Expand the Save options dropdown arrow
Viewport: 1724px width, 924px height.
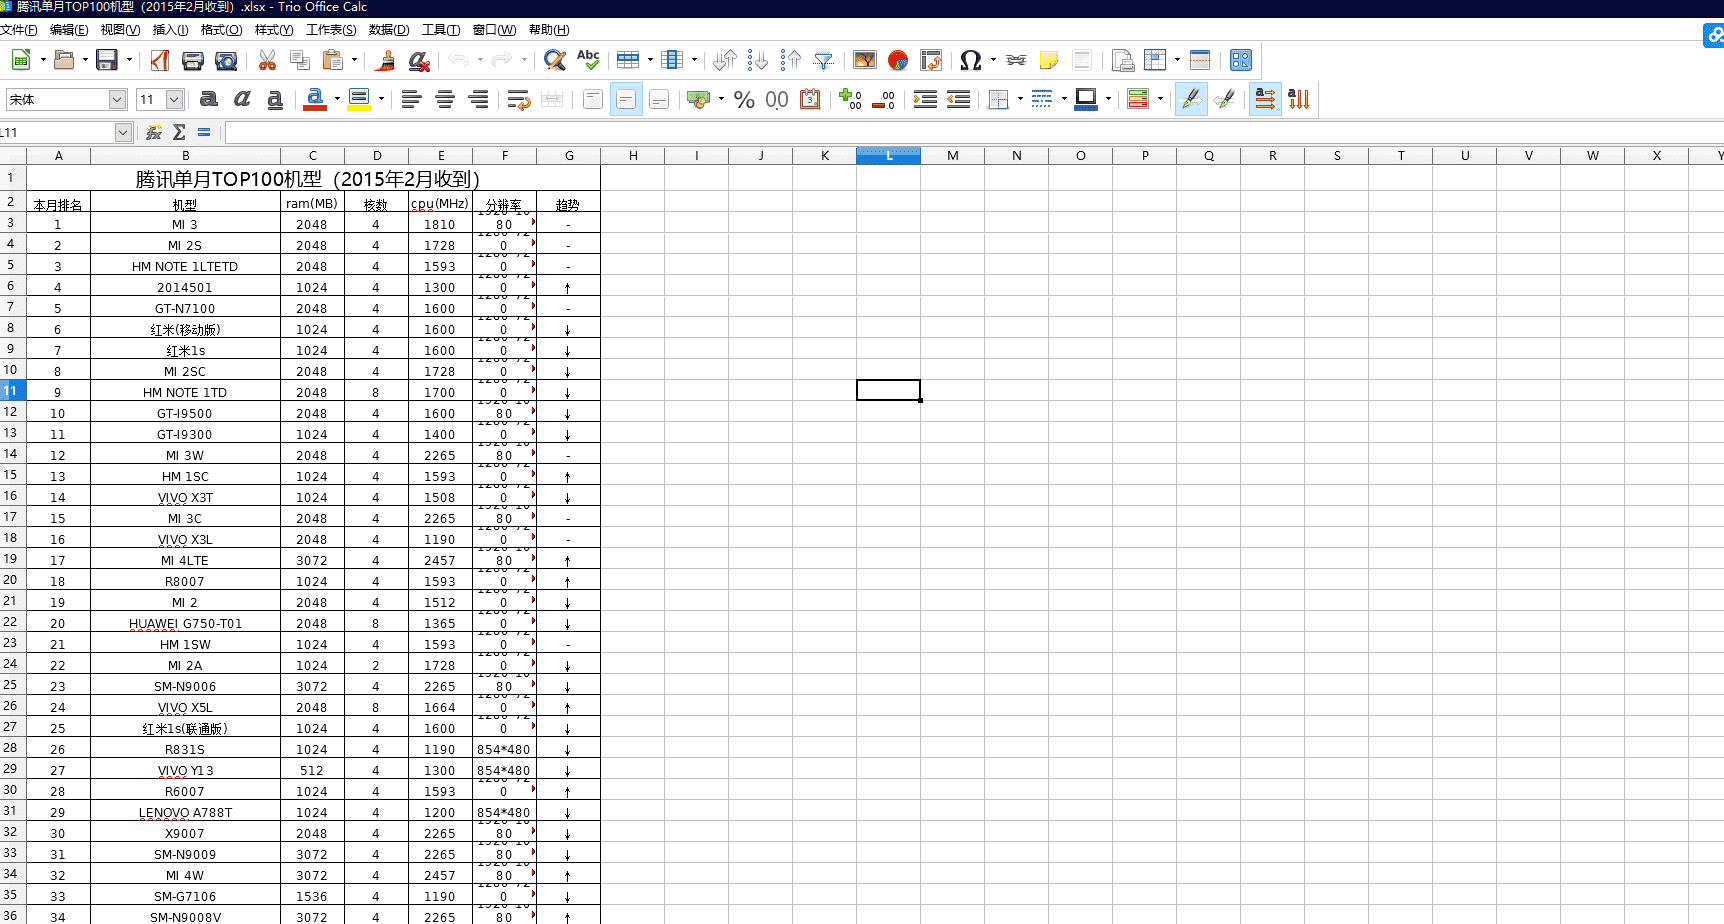point(129,60)
